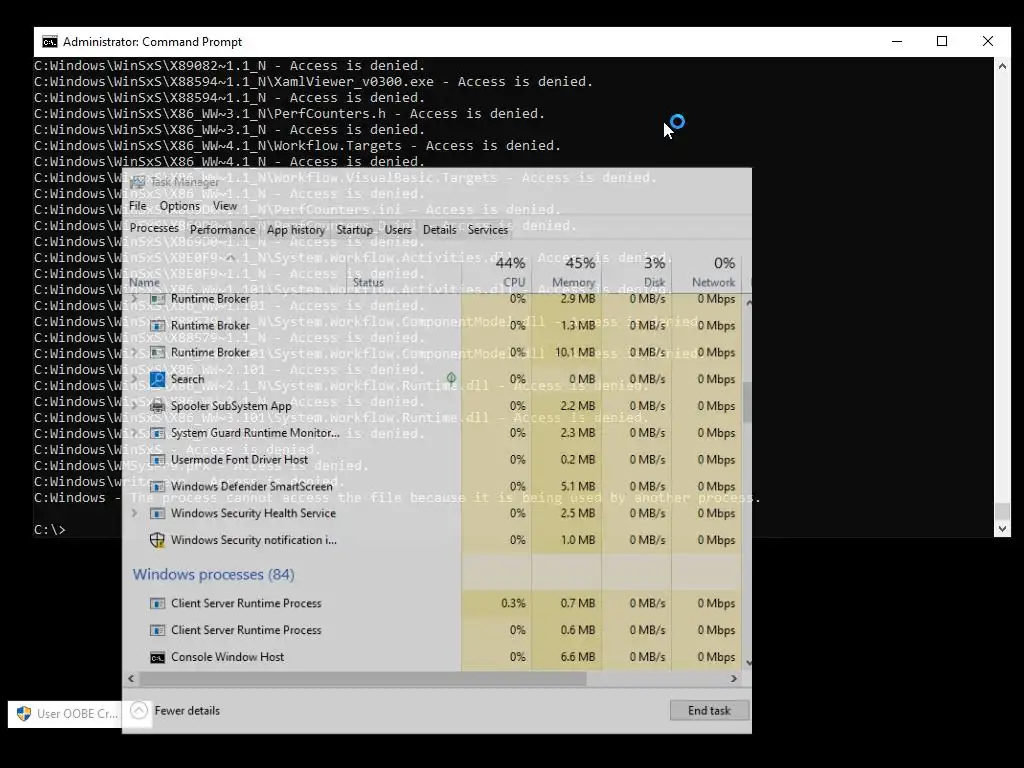Select the Spooler SubSystem App row name
The height and width of the screenshot is (768, 1024).
(x=231, y=406)
